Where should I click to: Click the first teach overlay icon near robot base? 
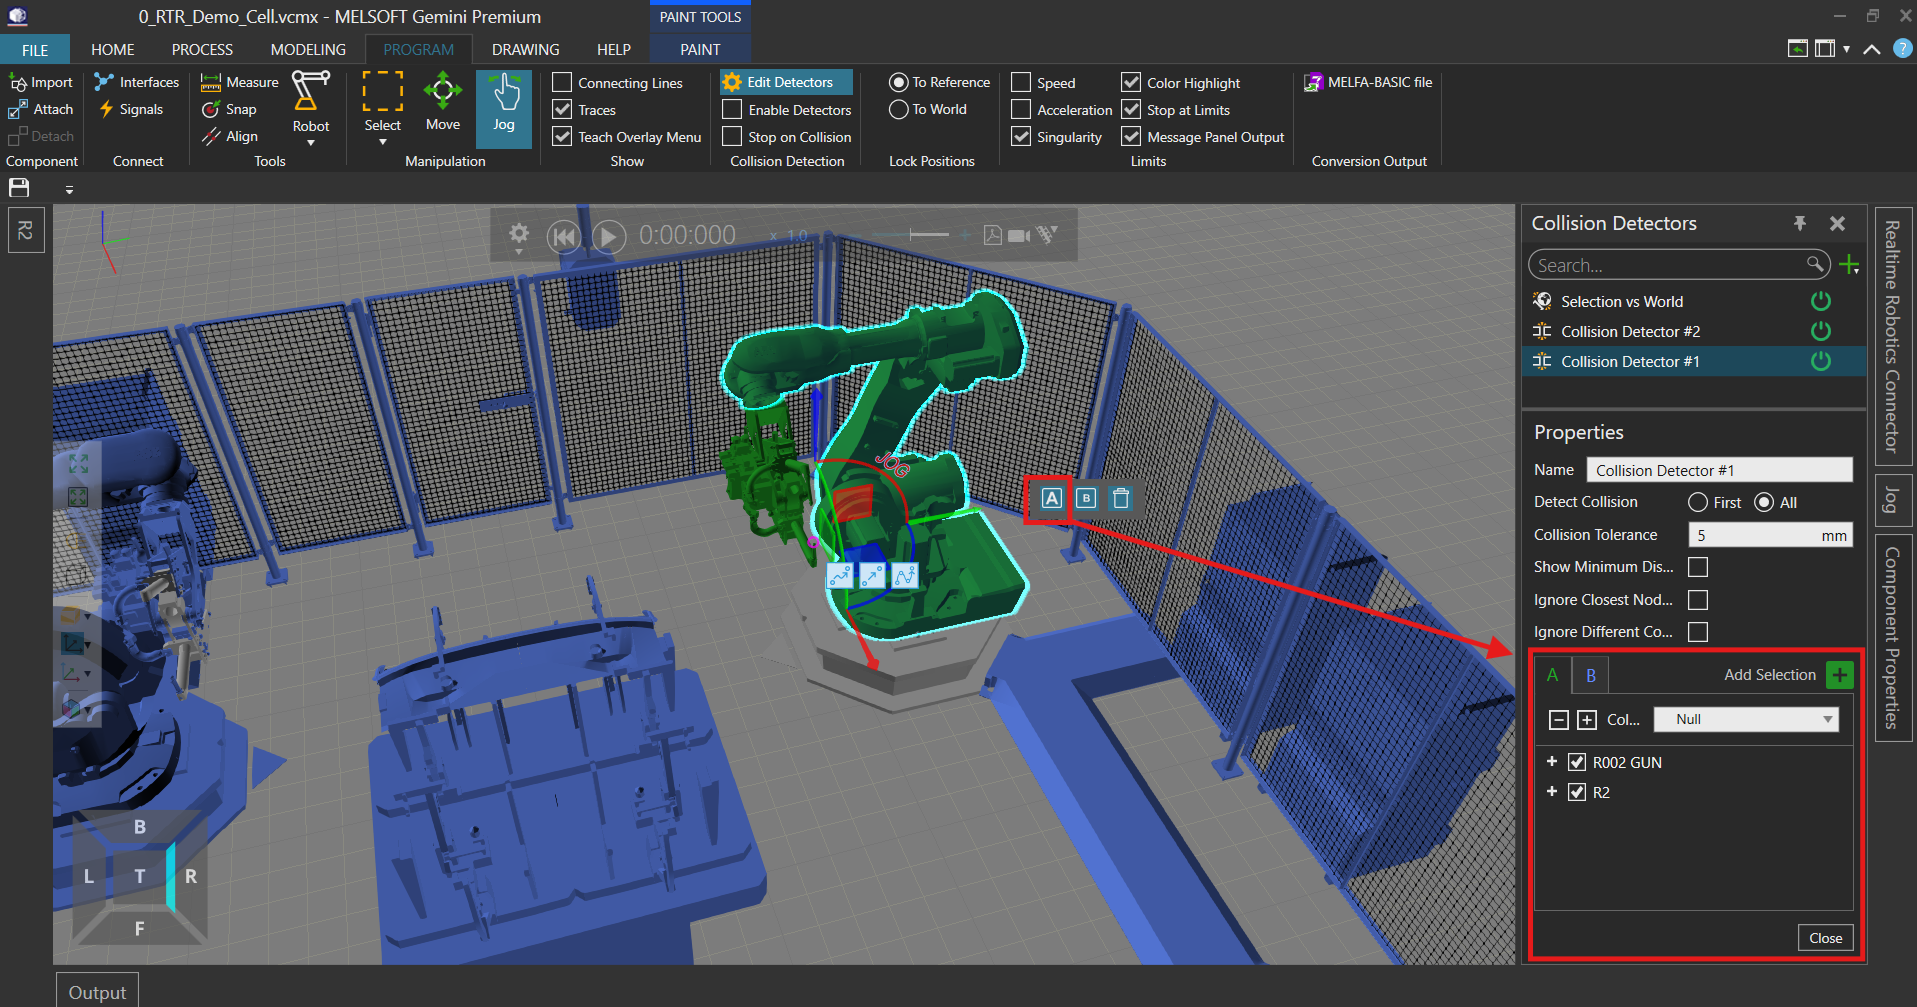[840, 576]
